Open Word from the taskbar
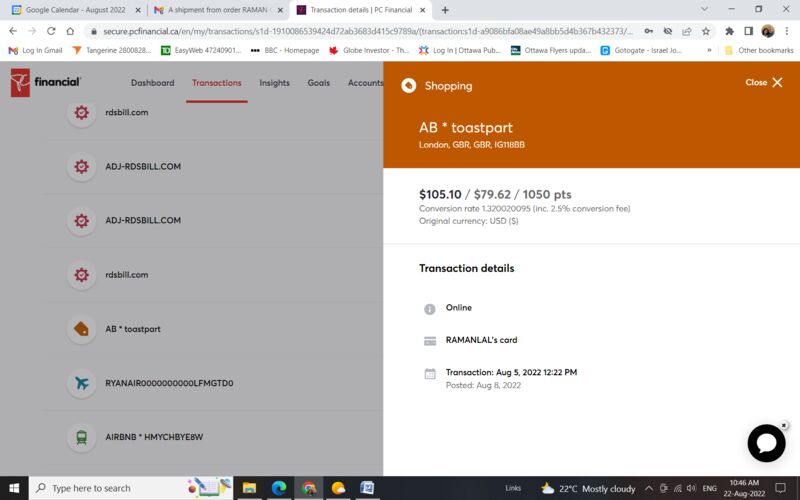 coord(367,488)
